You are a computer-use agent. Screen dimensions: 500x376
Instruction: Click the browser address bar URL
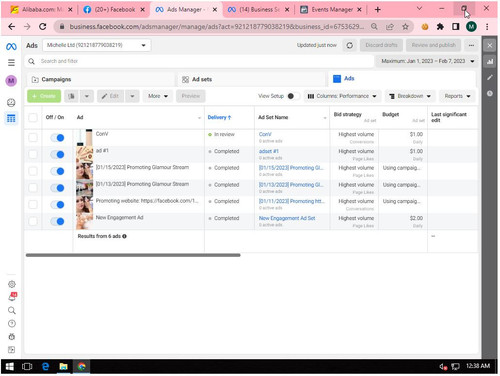[217, 27]
